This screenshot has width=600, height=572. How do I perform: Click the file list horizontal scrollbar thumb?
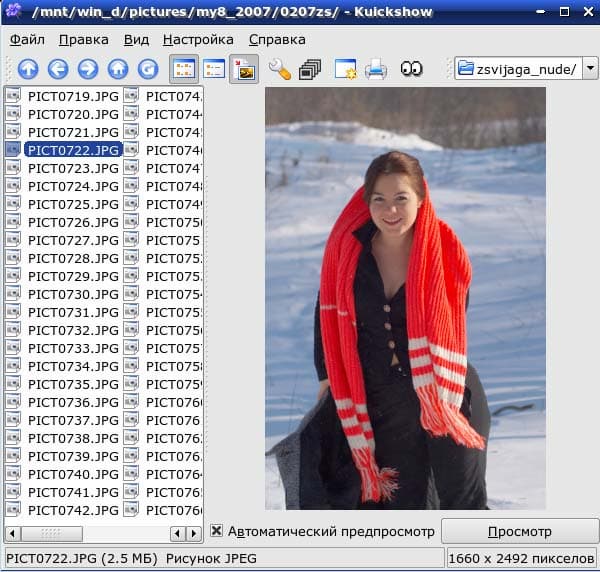52,533
